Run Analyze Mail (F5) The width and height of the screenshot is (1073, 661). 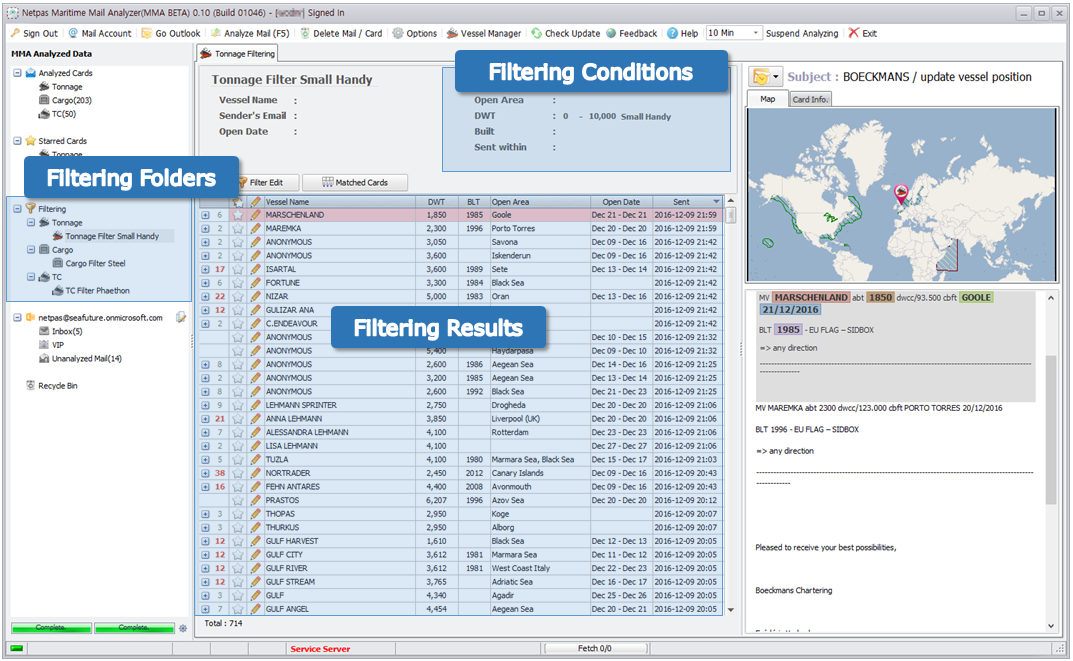point(250,33)
